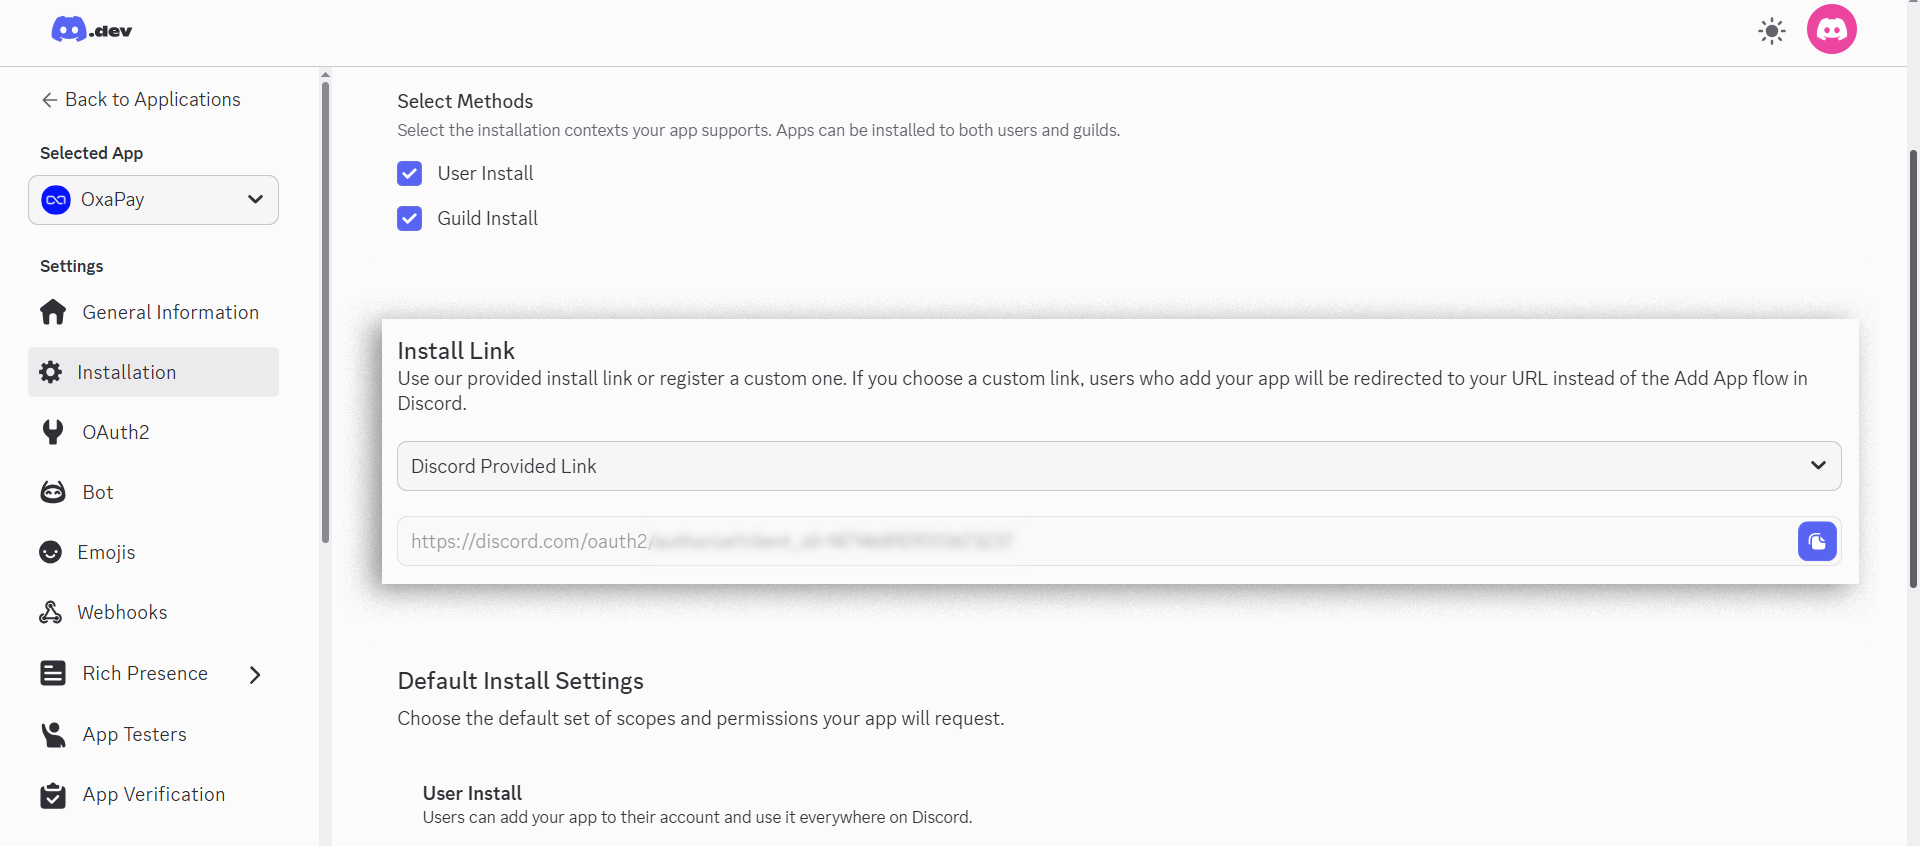This screenshot has width=1920, height=846.
Task: Expand the Rich Presence submenu arrow
Action: click(x=255, y=674)
